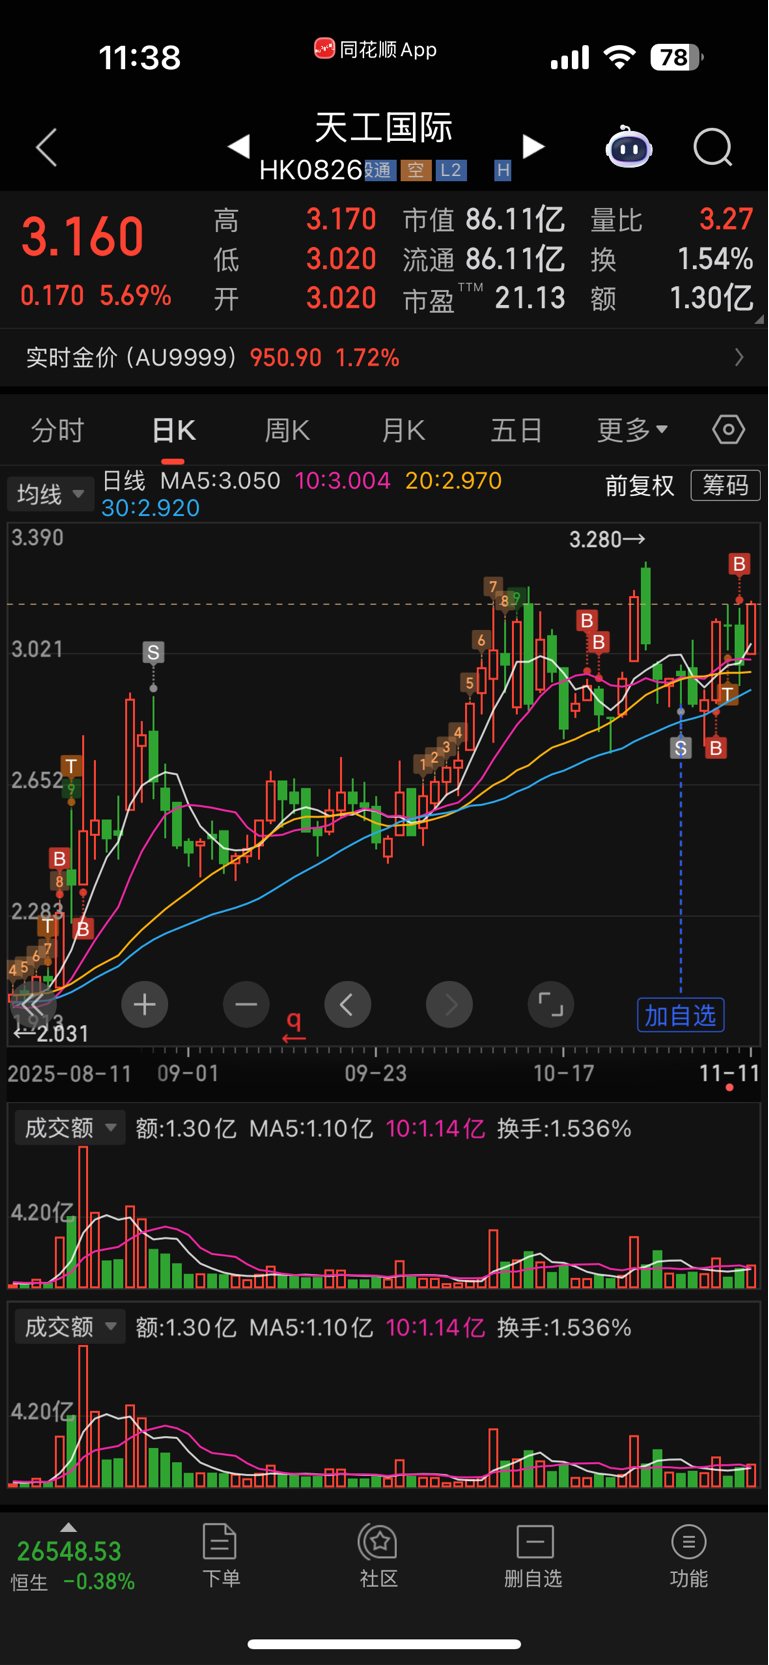Tap the 空 badge under stock name
The image size is (769, 1665).
[415, 170]
